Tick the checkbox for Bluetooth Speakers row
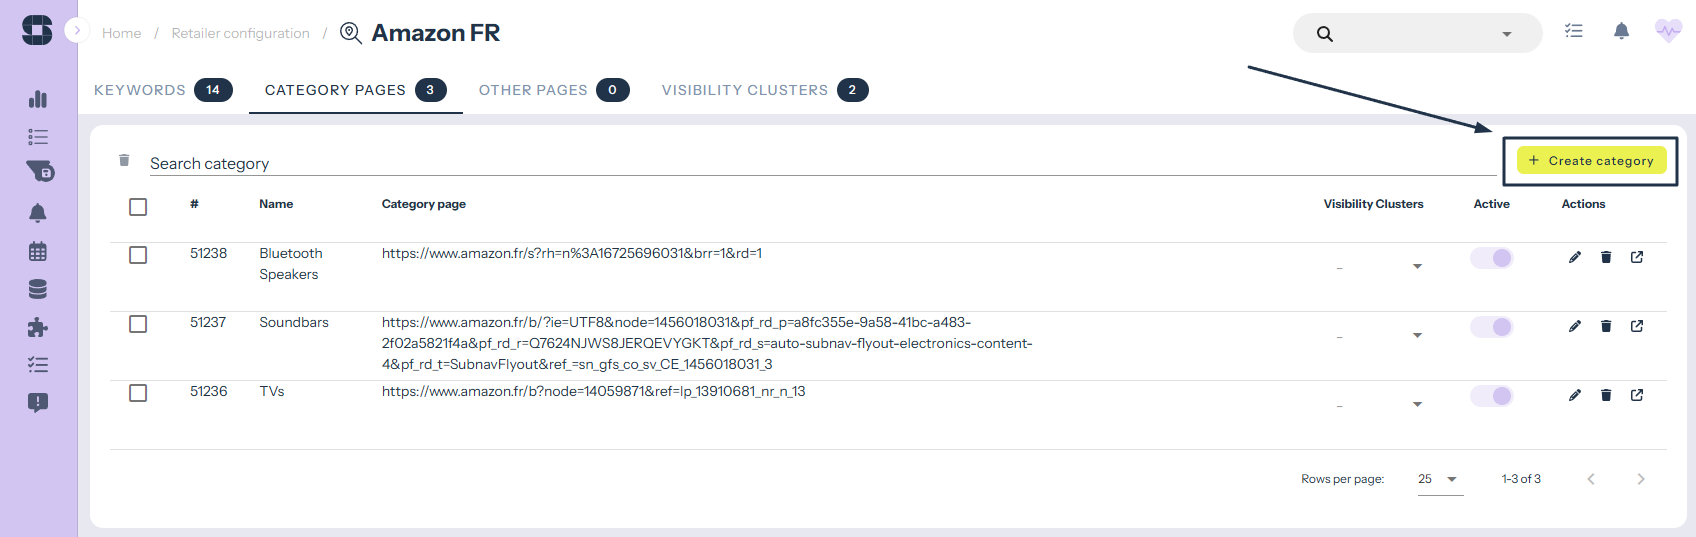 [x=138, y=255]
